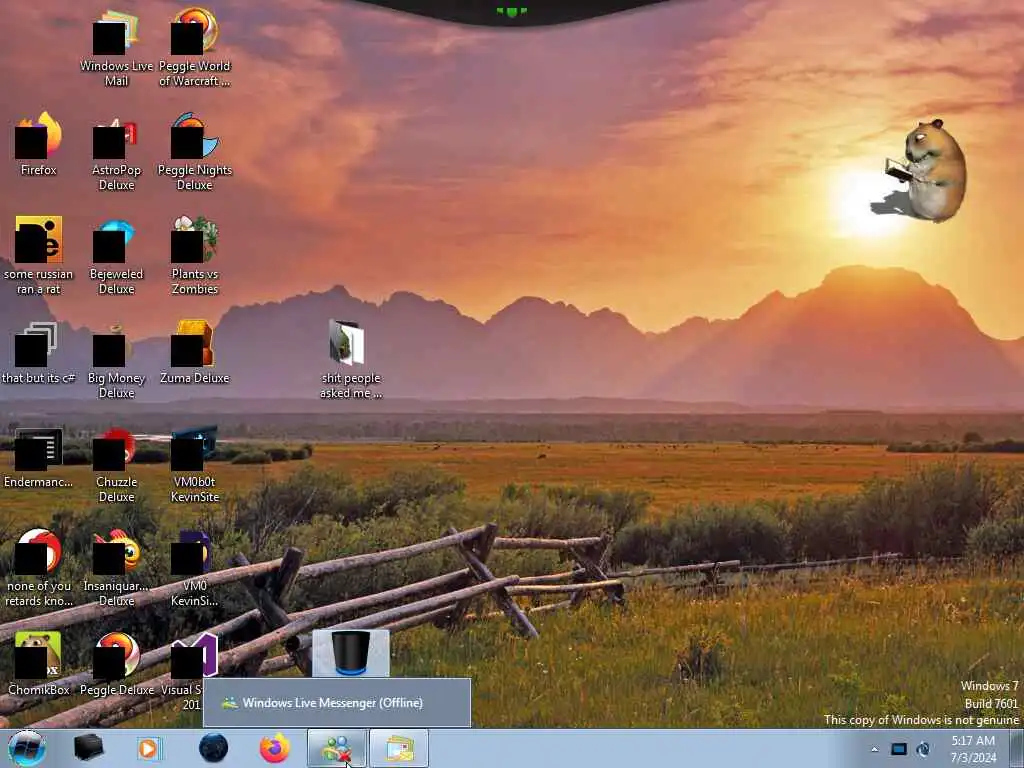Select the 'that but its c#' desktop icon
The width and height of the screenshot is (1024, 768).
point(39,352)
